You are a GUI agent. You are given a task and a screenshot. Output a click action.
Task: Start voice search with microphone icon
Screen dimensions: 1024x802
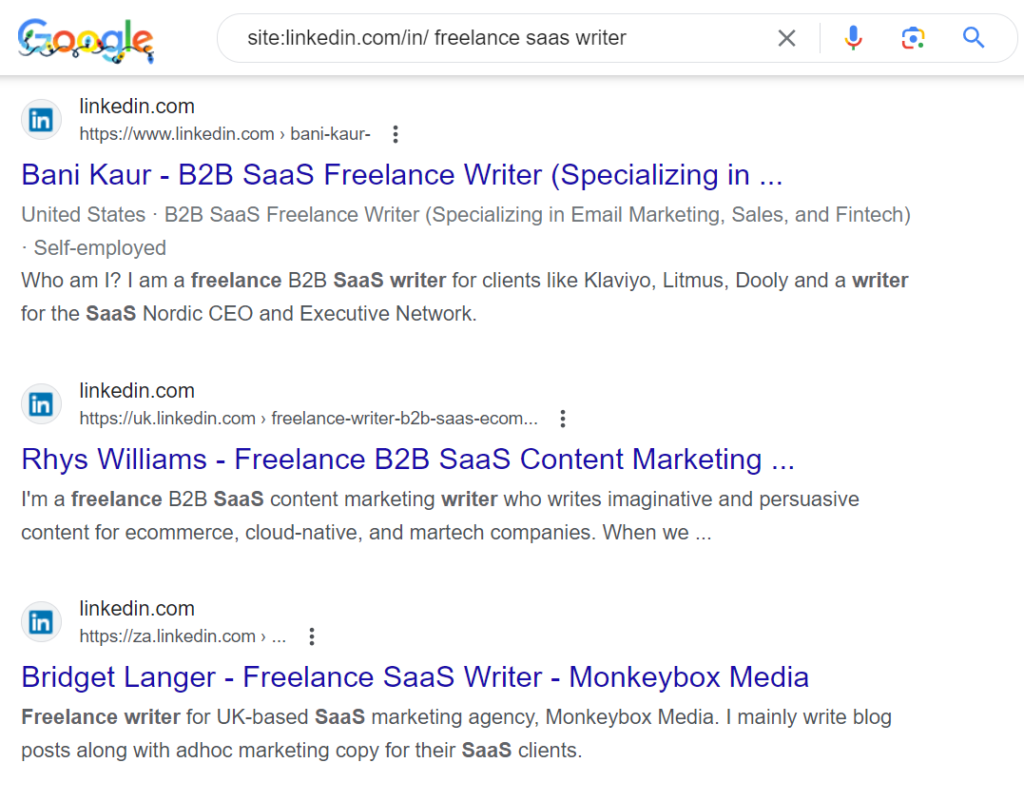(x=853, y=38)
